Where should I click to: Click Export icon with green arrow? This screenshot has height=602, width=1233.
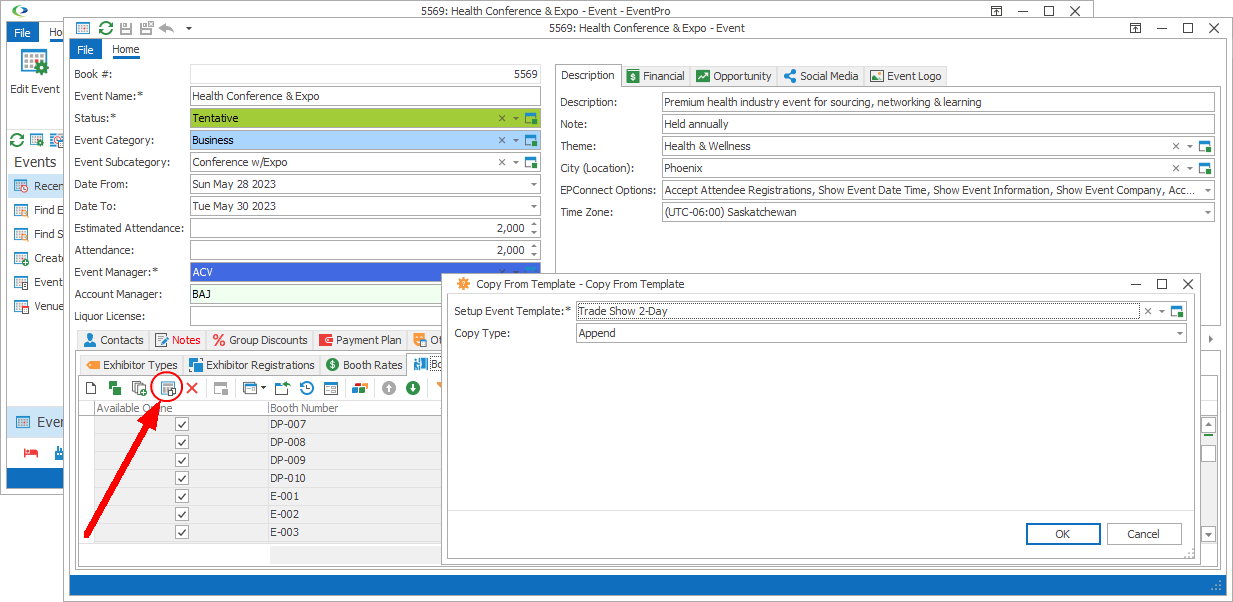click(x=283, y=388)
